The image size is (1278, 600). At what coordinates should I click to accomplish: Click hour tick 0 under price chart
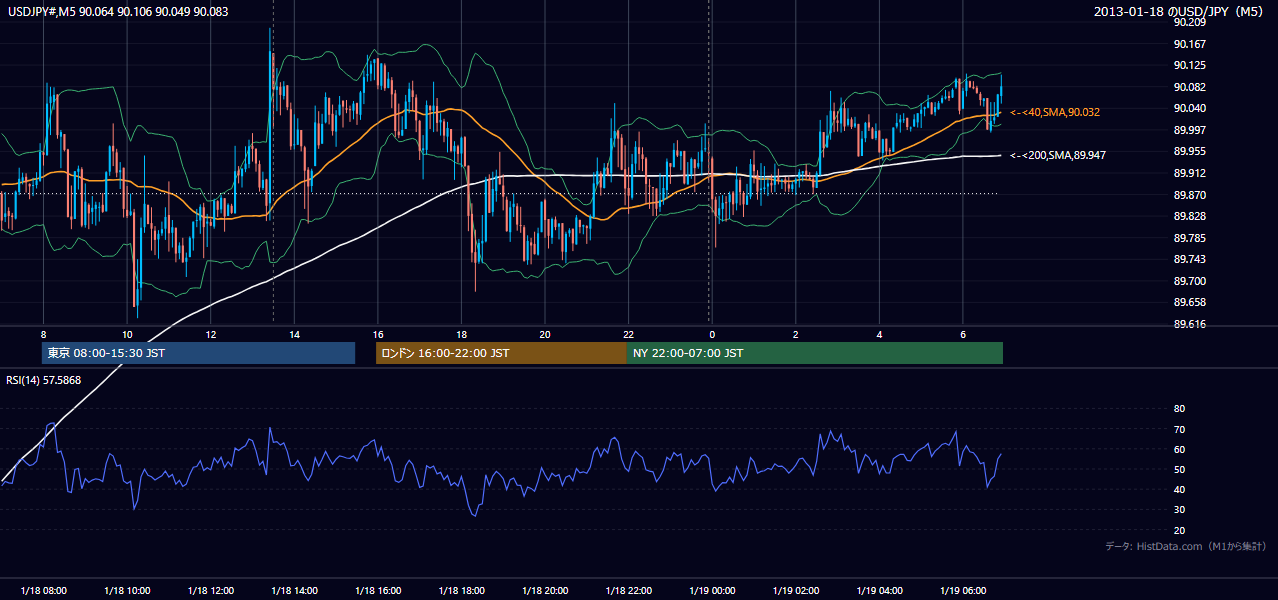click(712, 333)
